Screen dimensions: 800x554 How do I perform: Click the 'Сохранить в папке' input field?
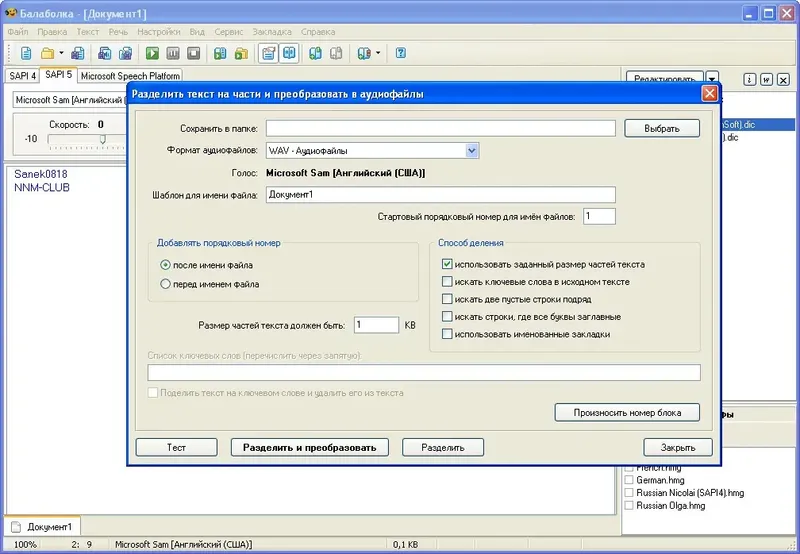point(441,129)
